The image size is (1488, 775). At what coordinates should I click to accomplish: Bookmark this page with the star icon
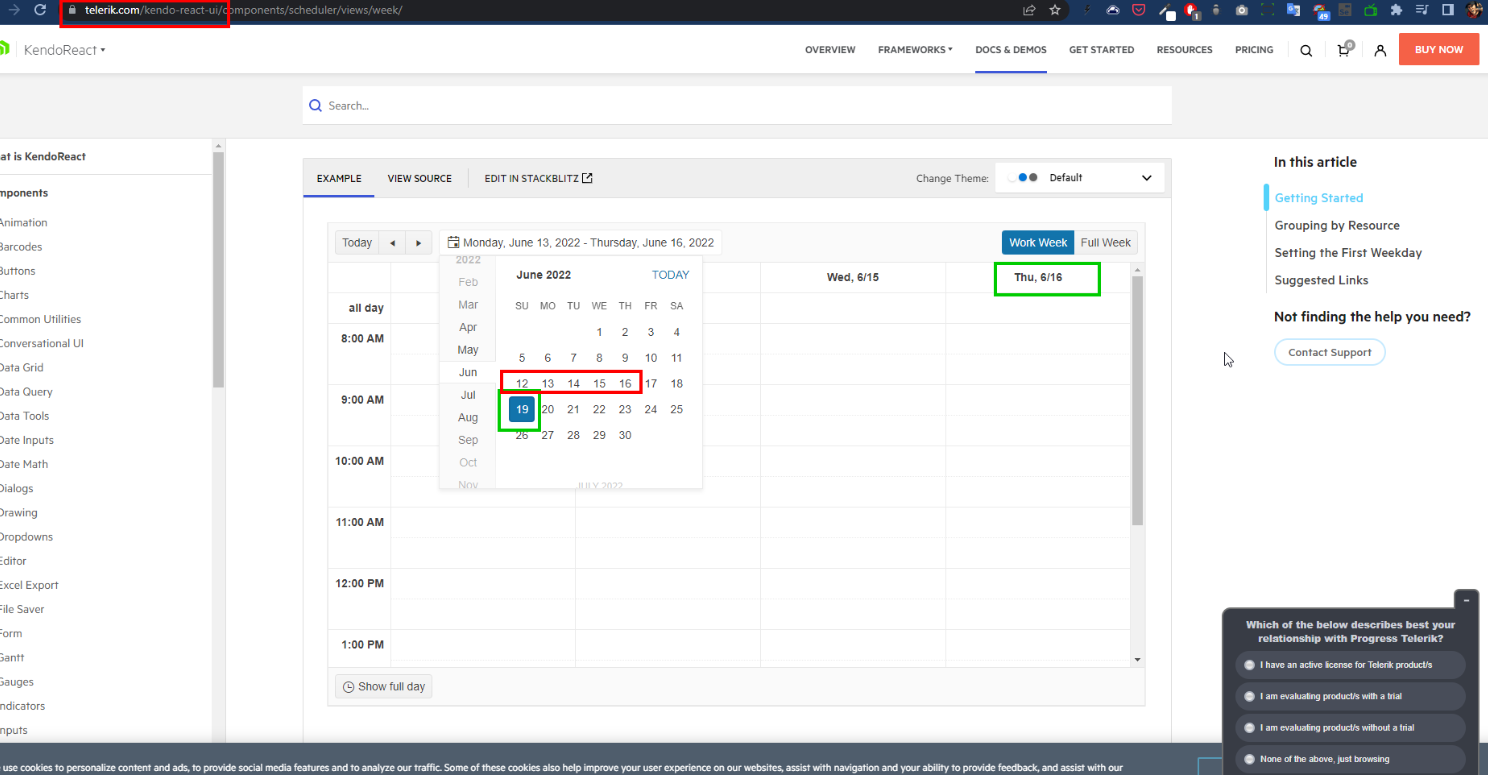[1055, 10]
